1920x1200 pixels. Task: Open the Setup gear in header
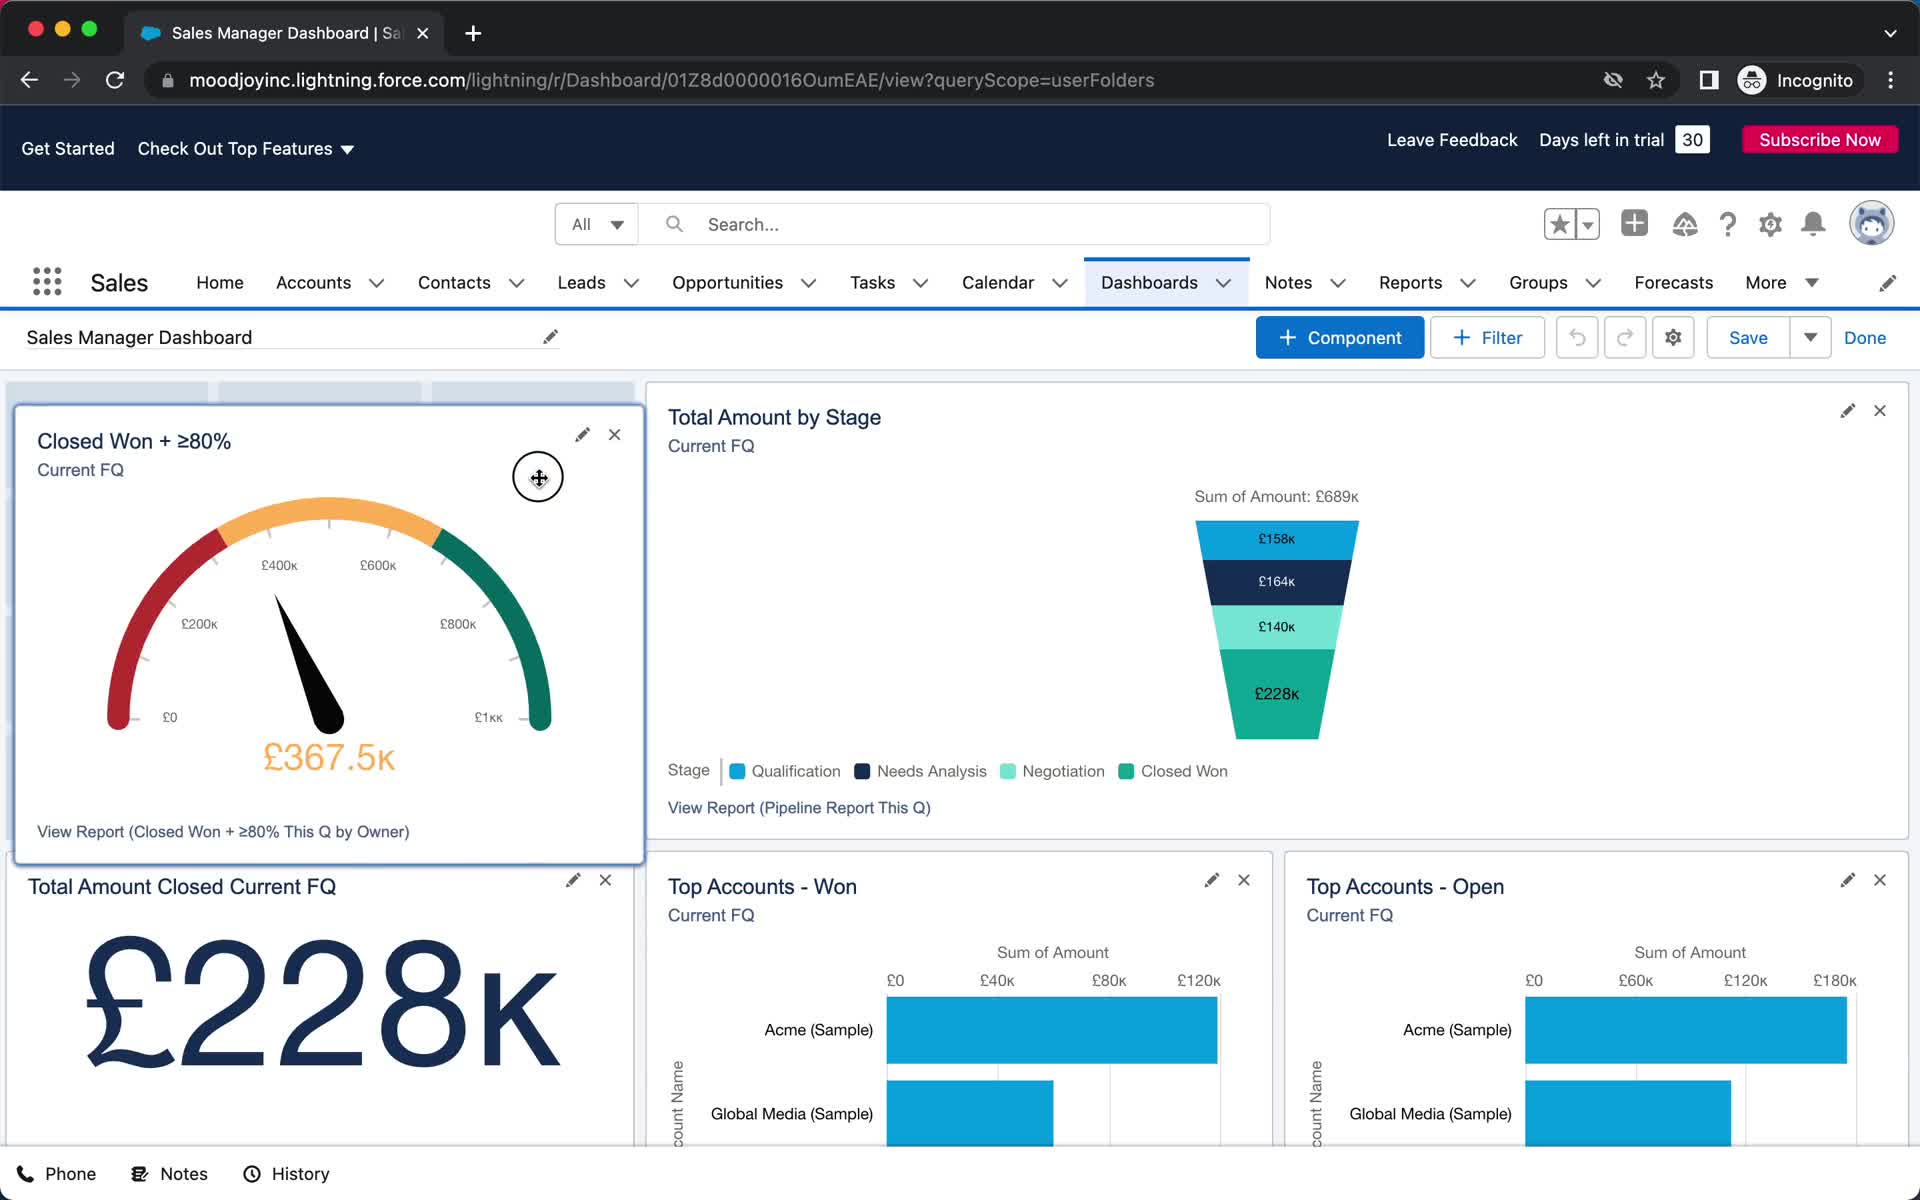1770,224
